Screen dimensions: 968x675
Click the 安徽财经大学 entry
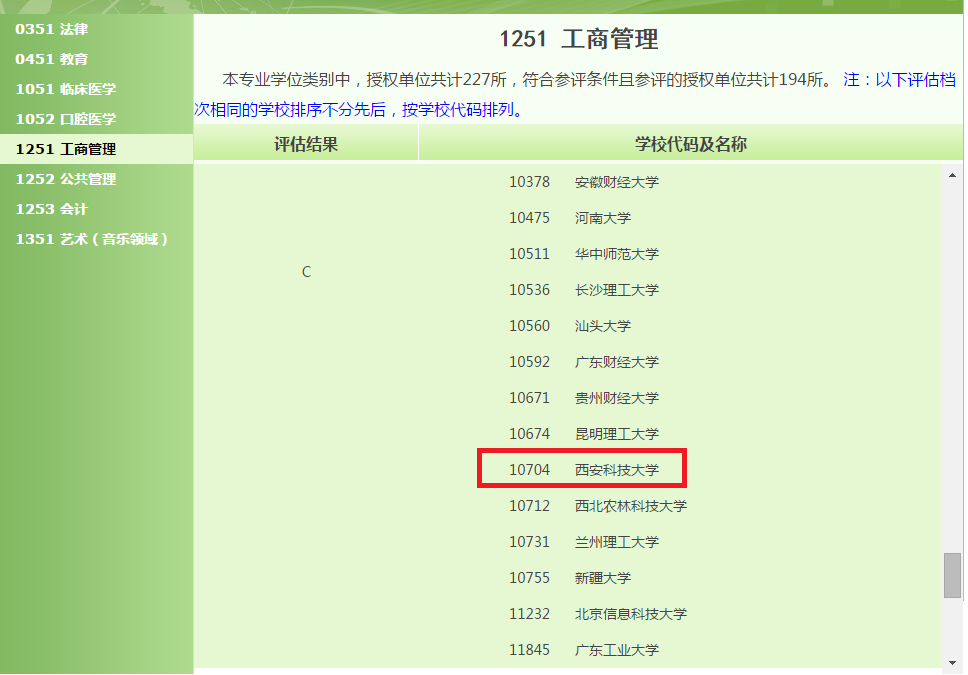point(616,182)
